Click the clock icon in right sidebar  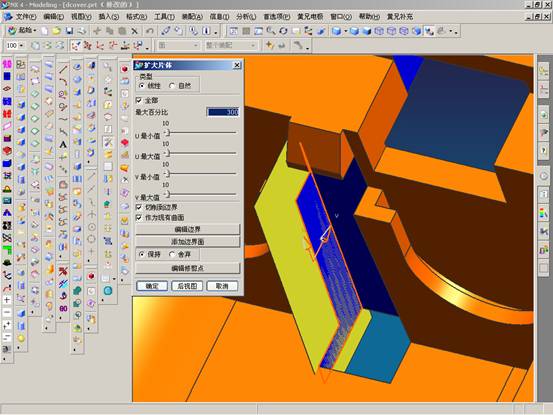point(544,176)
